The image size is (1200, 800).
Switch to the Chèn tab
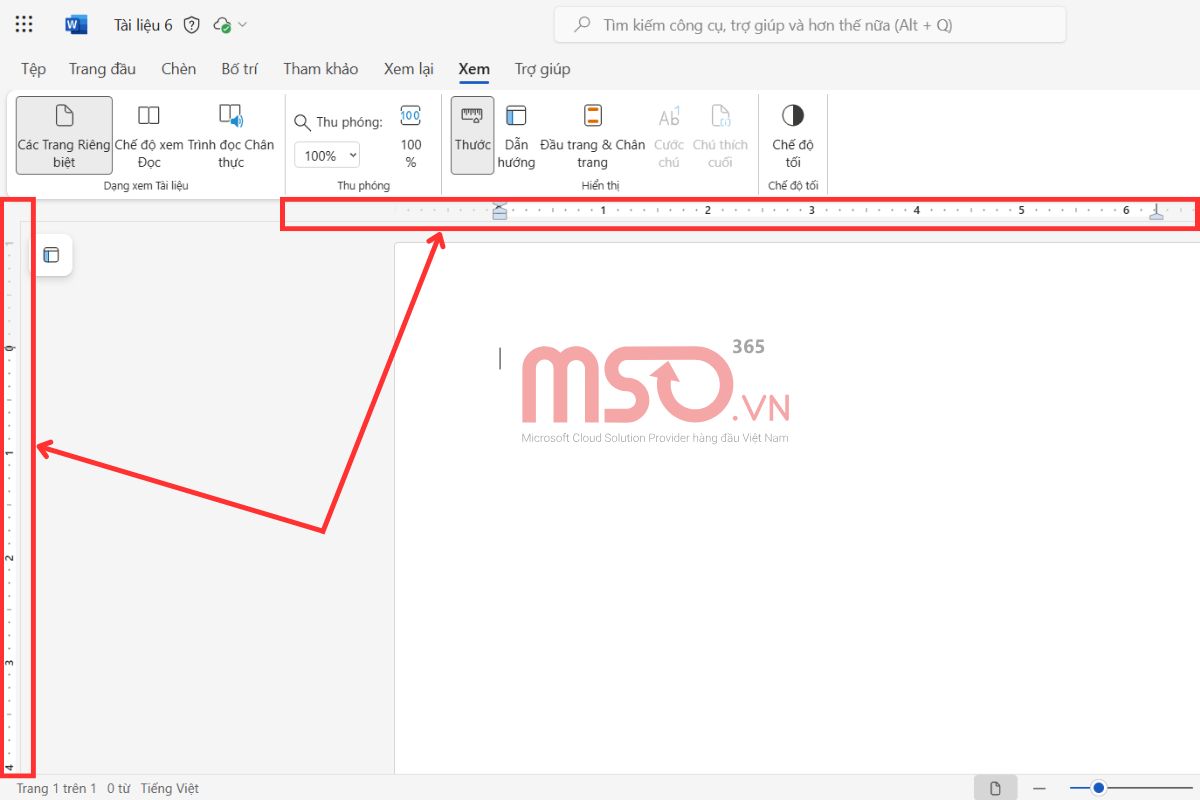[x=179, y=69]
